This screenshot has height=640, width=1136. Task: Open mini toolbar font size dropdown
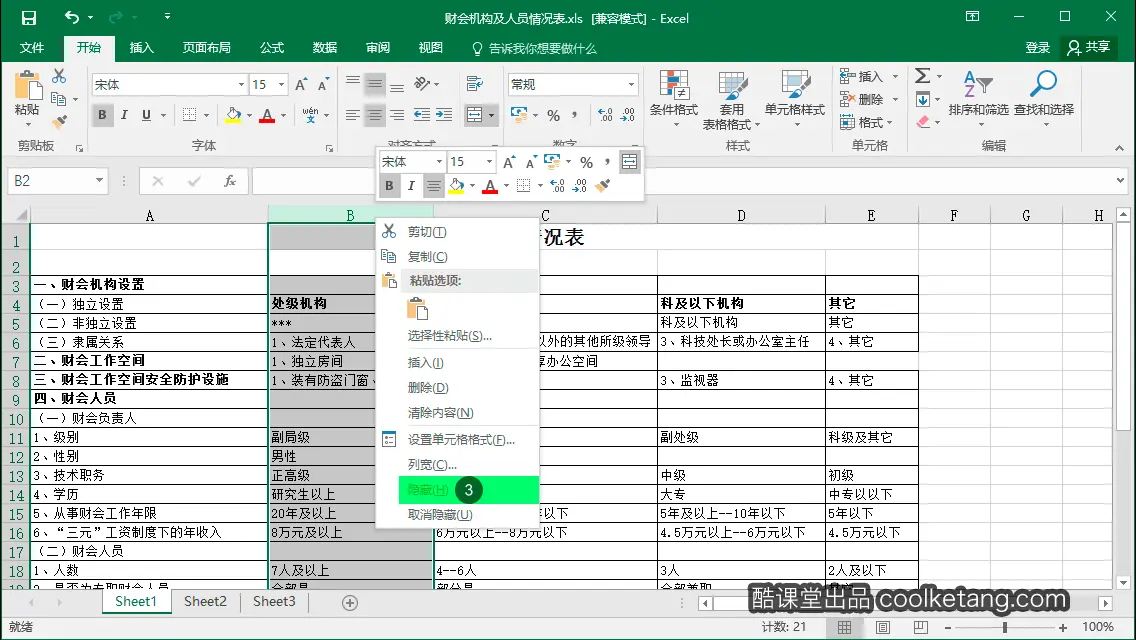click(490, 162)
